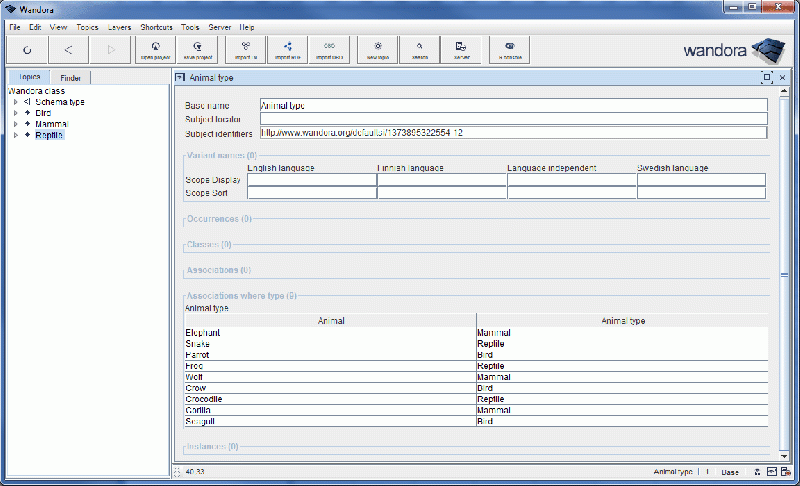Click the panel layout icon in status bar

772,472
